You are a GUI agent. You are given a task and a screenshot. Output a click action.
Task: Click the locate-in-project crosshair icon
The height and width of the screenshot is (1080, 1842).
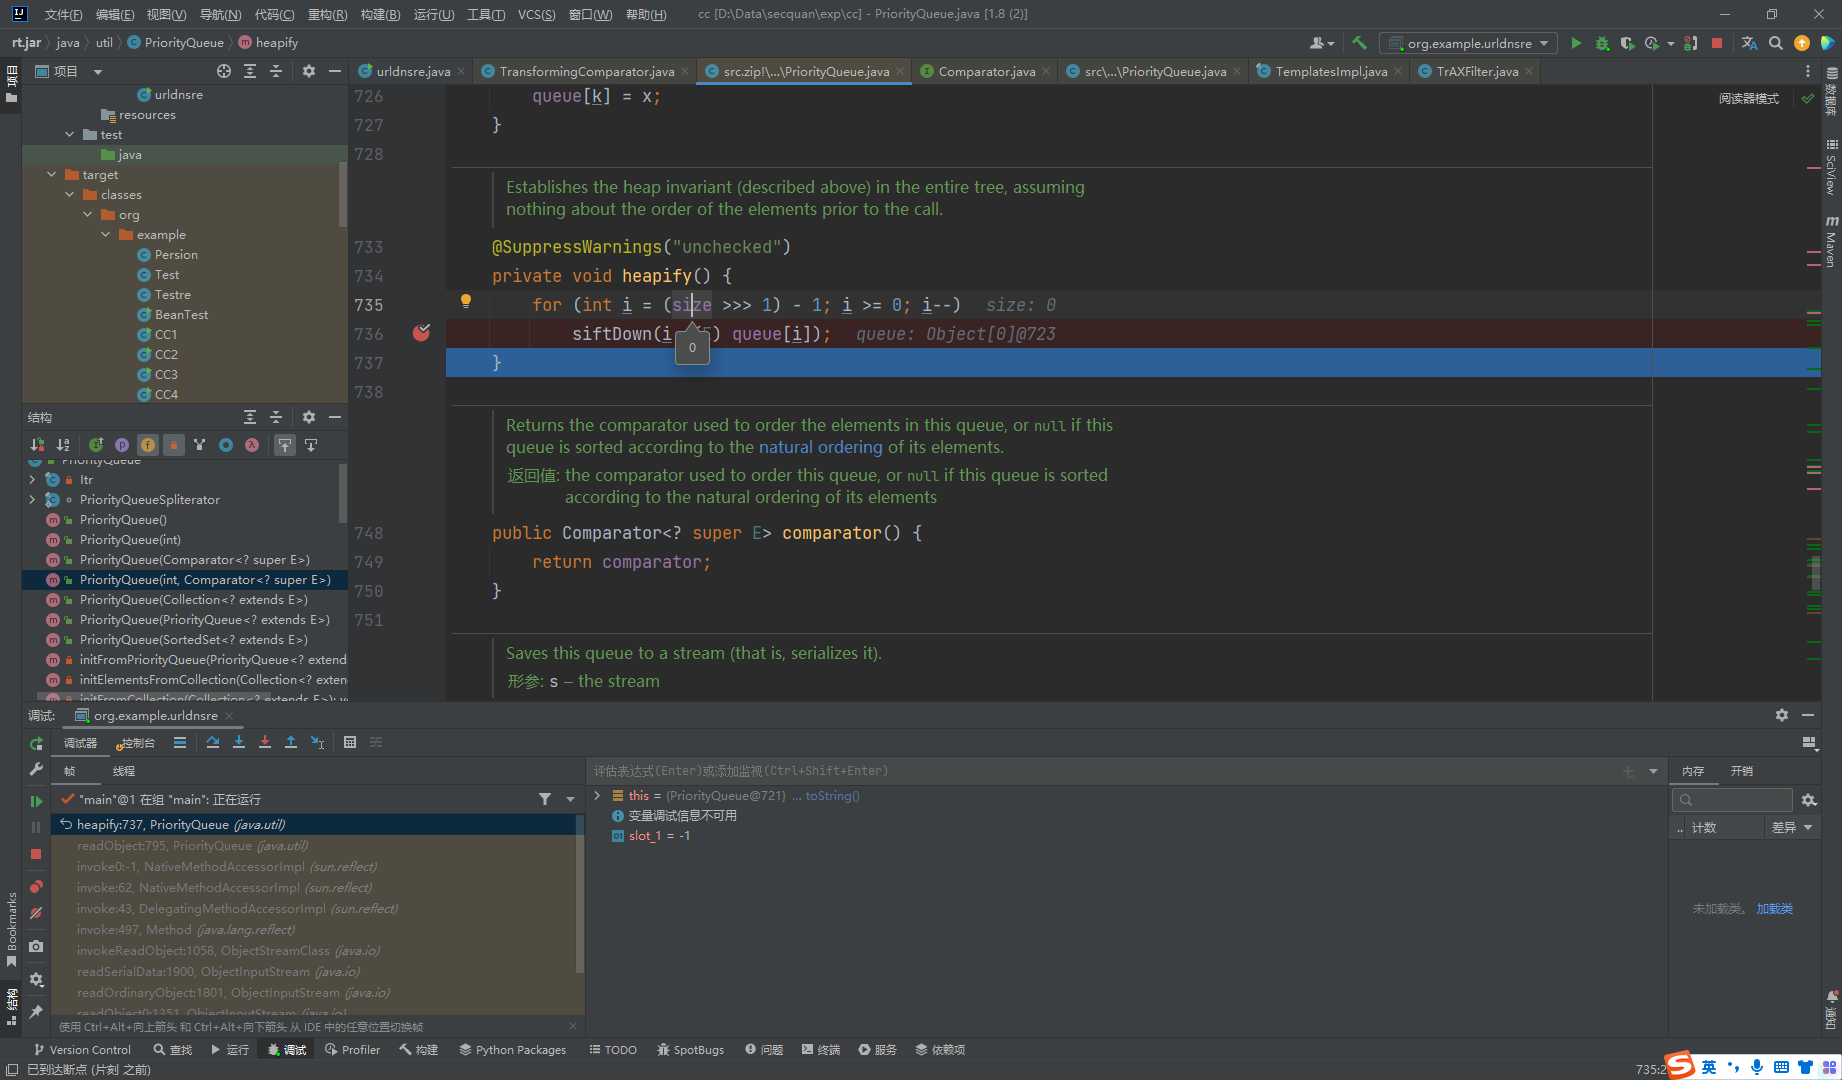[224, 71]
